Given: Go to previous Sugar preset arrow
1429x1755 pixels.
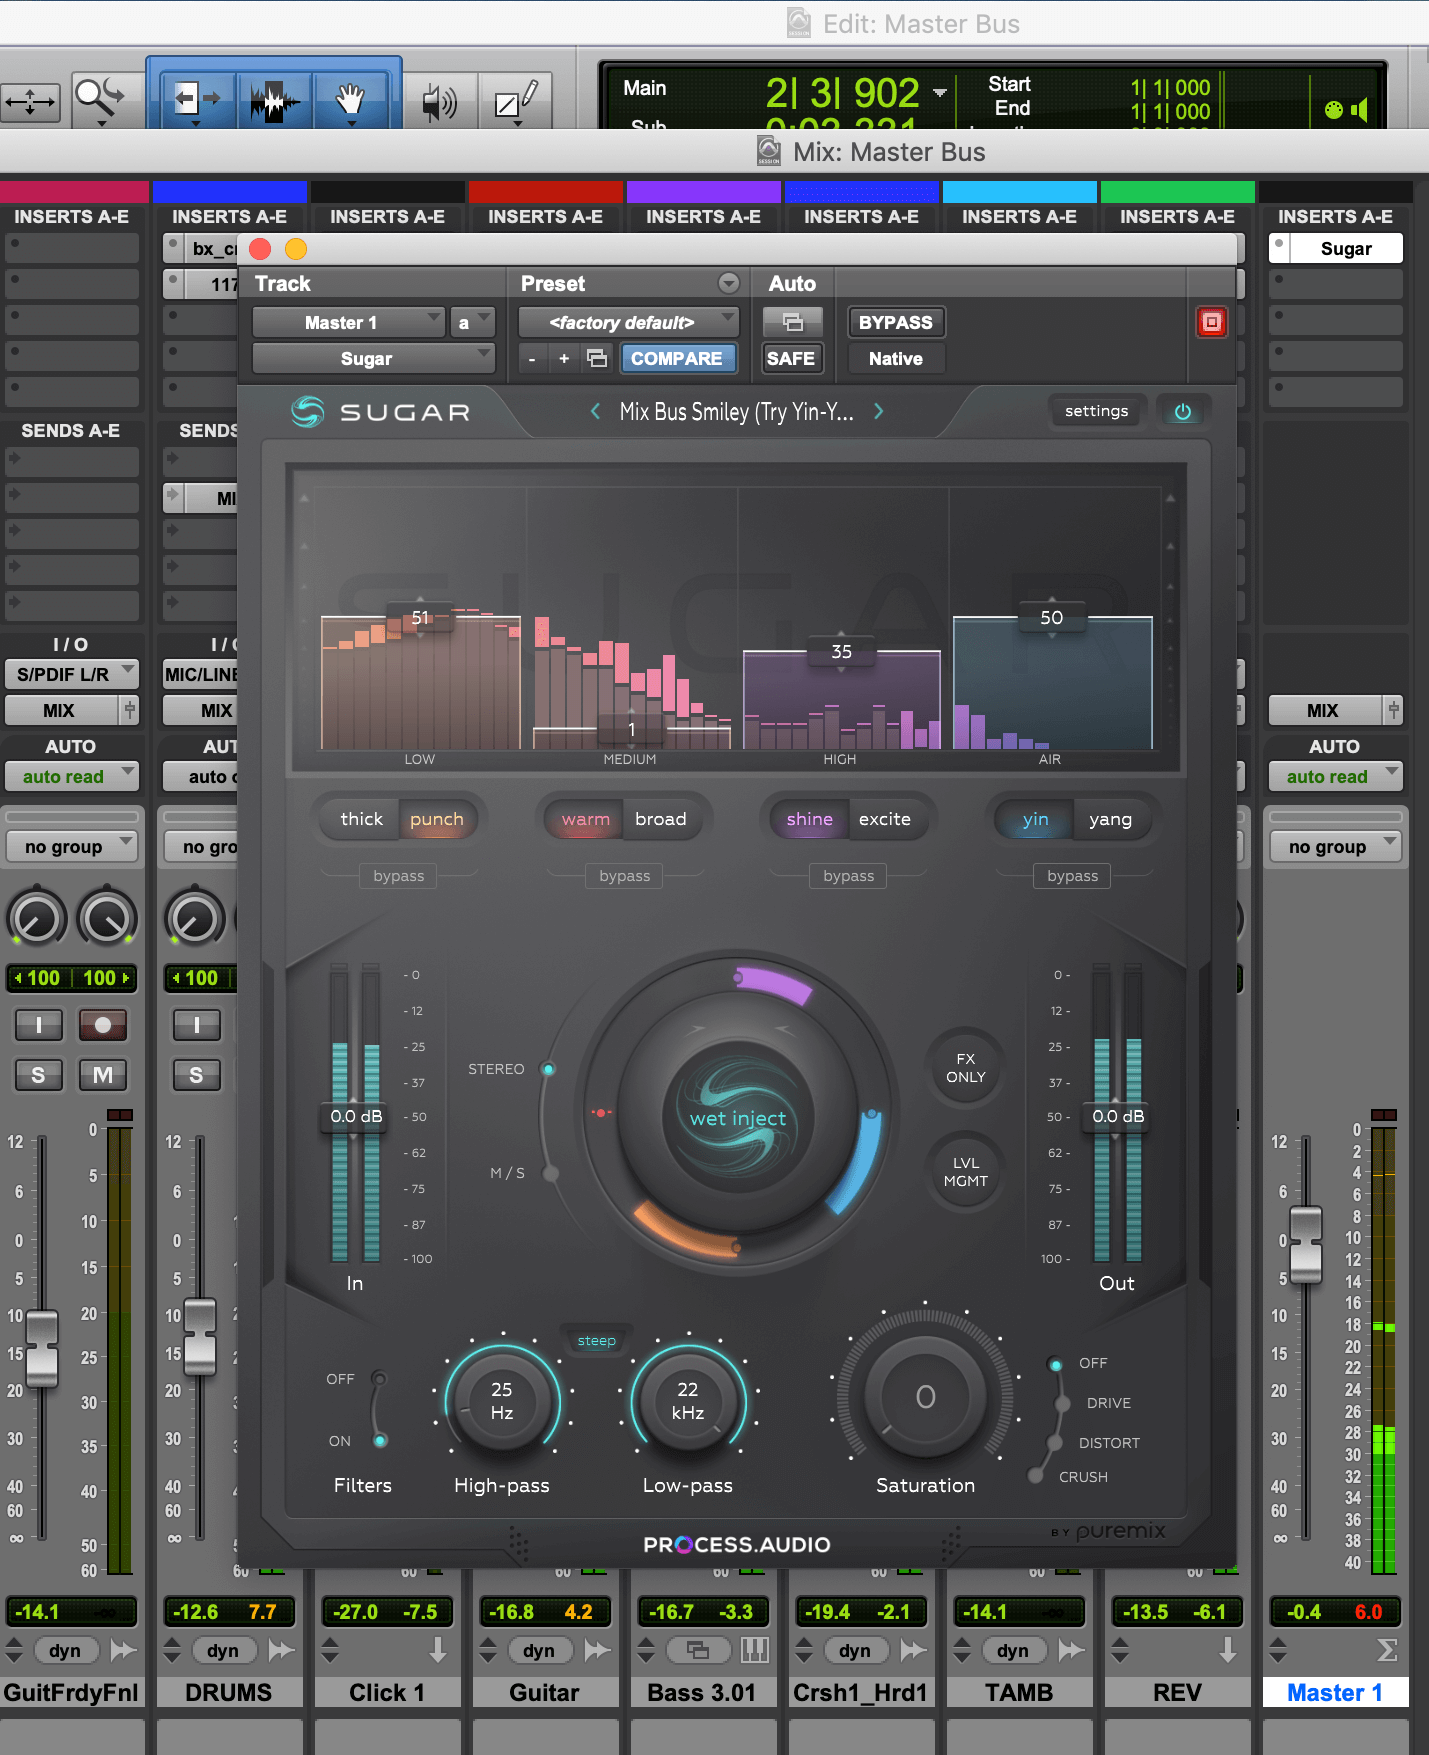Looking at the screenshot, I should click(x=595, y=411).
